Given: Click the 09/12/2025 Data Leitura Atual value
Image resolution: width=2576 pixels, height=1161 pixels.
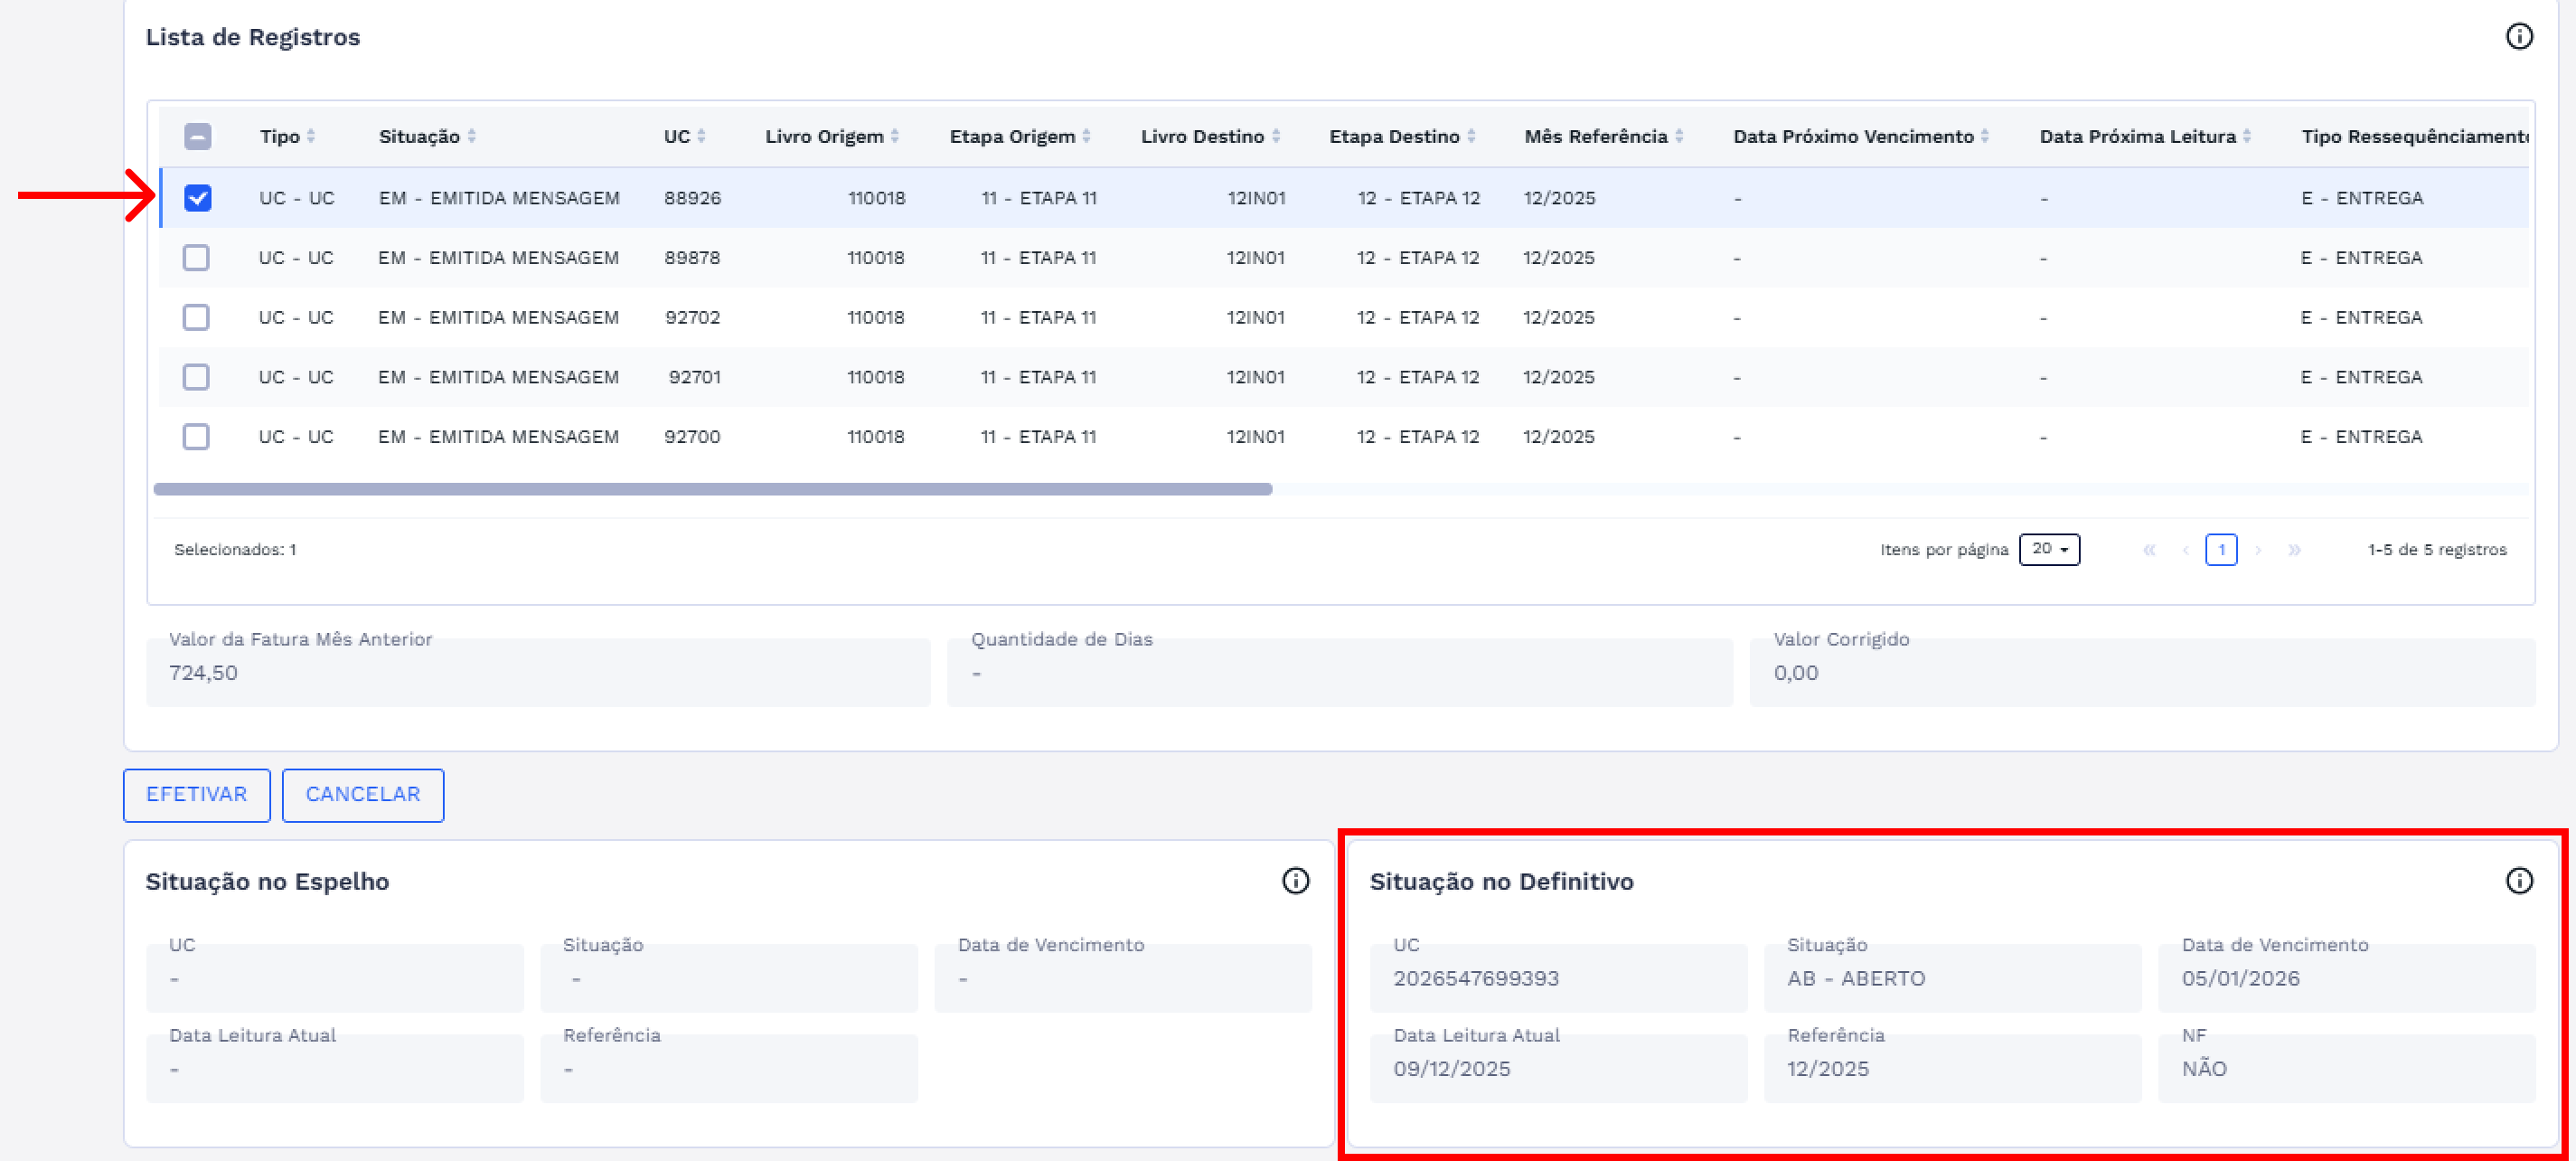Looking at the screenshot, I should point(1451,1069).
